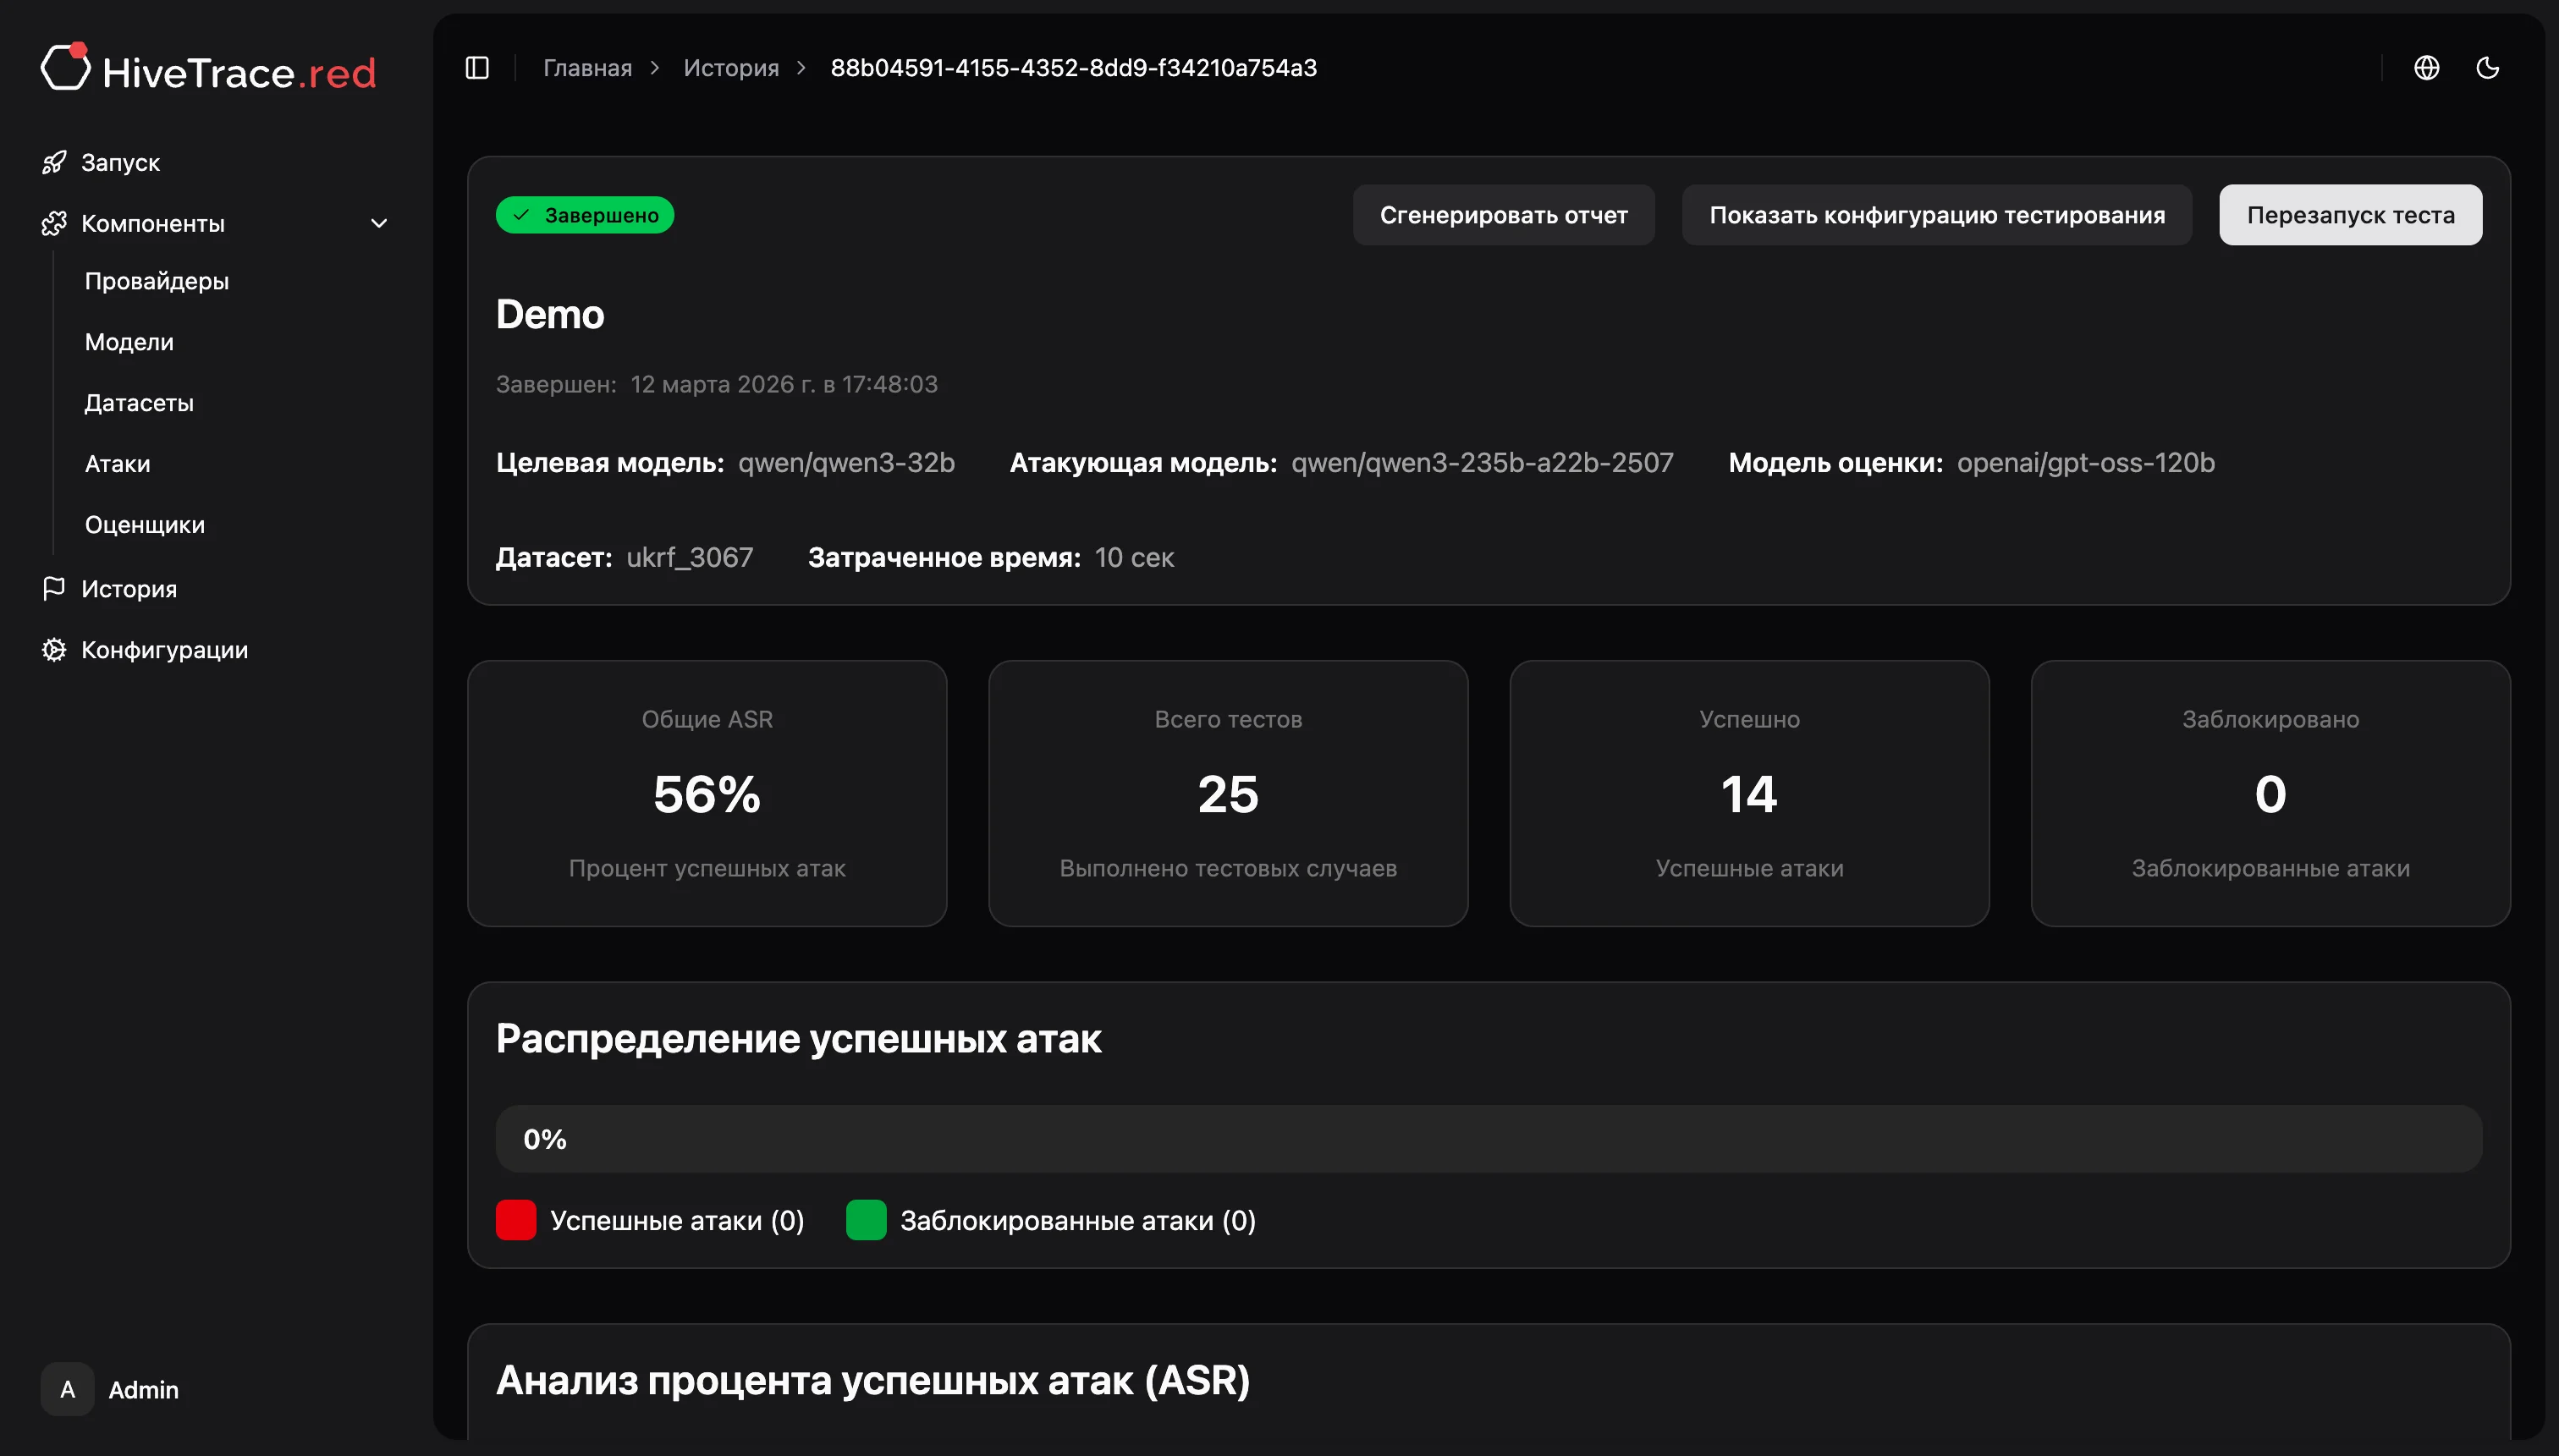2559x1456 pixels.
Task: Open Датасеты submenu item
Action: [x=139, y=403]
